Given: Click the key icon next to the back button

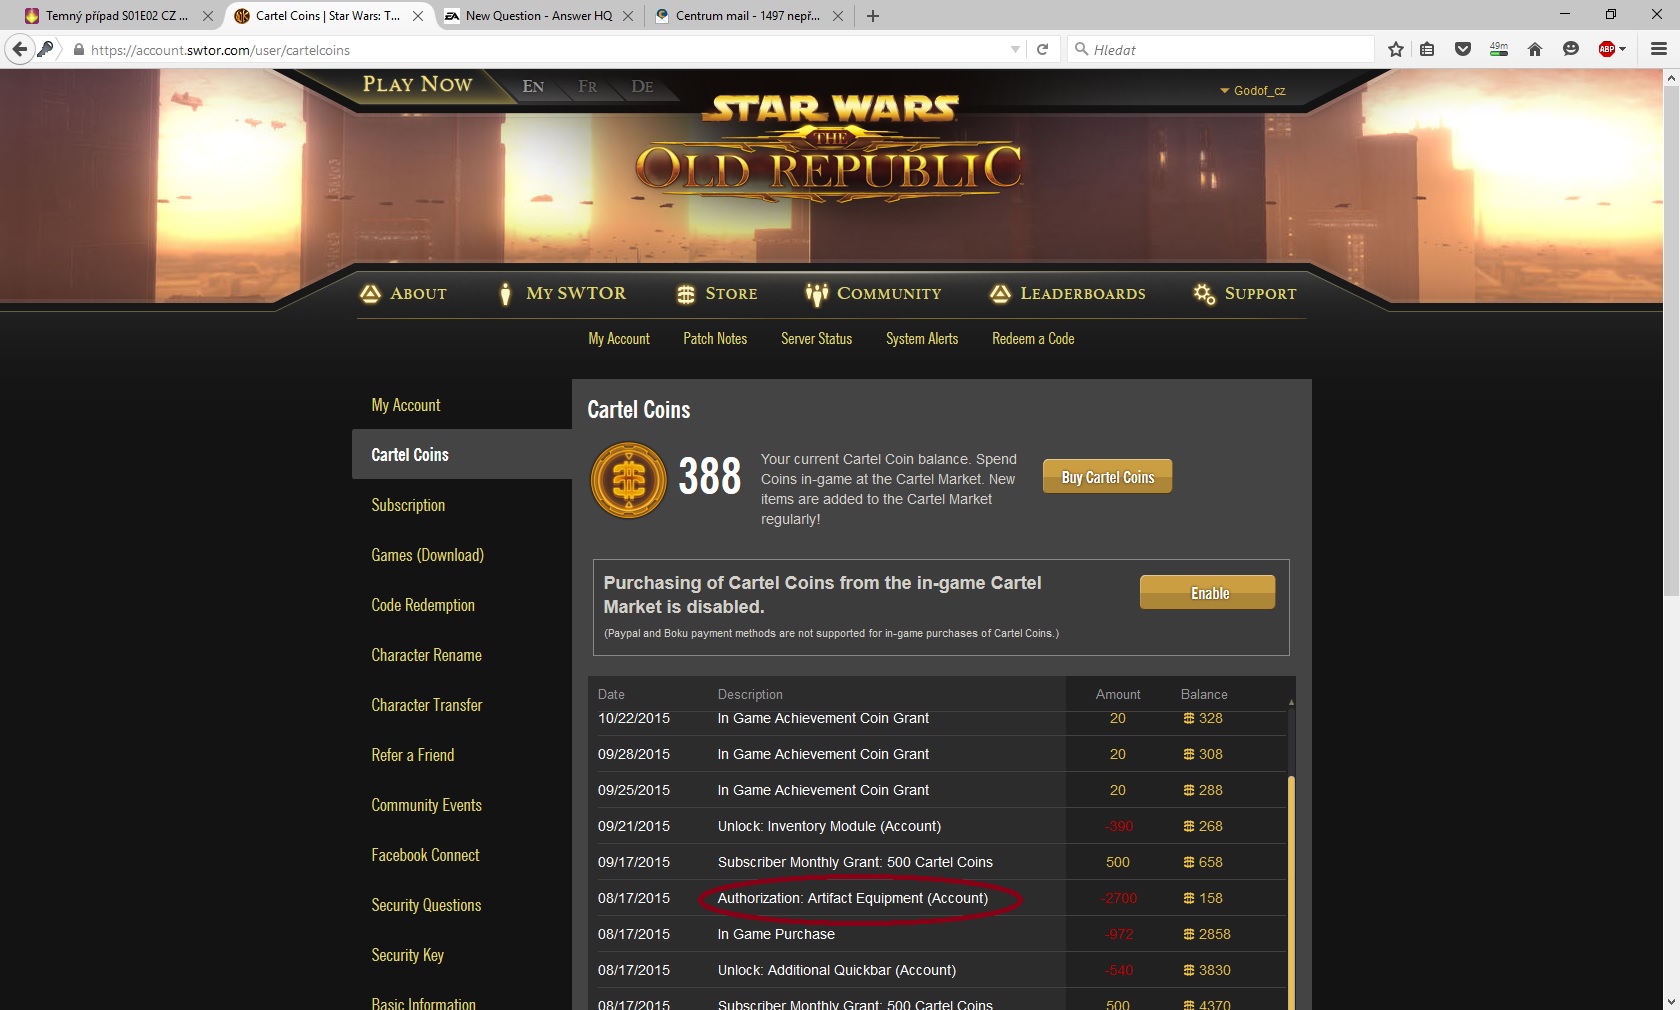Looking at the screenshot, I should pos(45,49).
